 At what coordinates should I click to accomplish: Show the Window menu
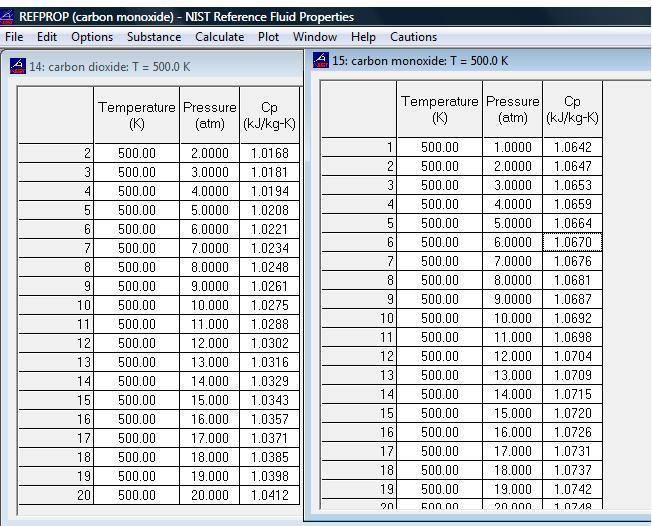pos(314,37)
